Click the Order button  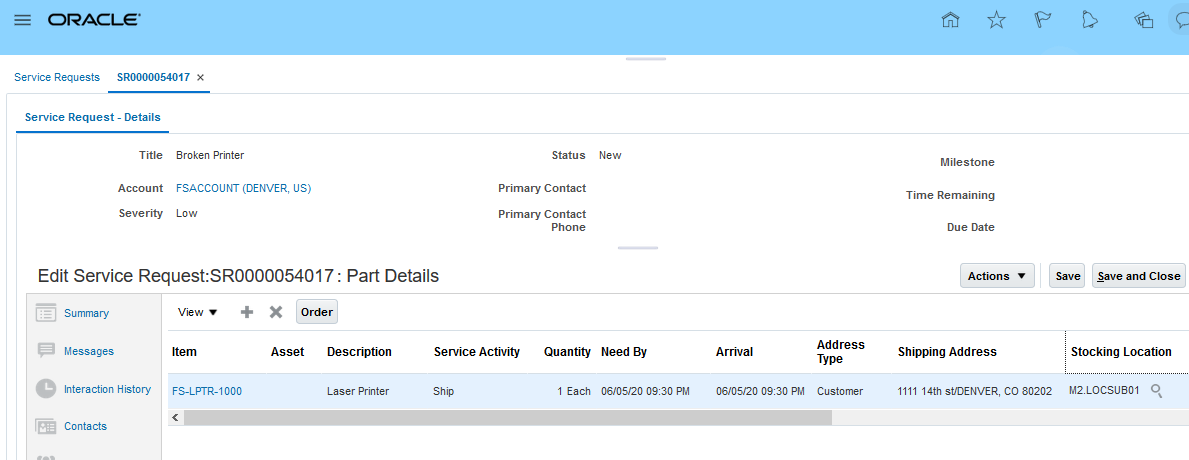(316, 312)
